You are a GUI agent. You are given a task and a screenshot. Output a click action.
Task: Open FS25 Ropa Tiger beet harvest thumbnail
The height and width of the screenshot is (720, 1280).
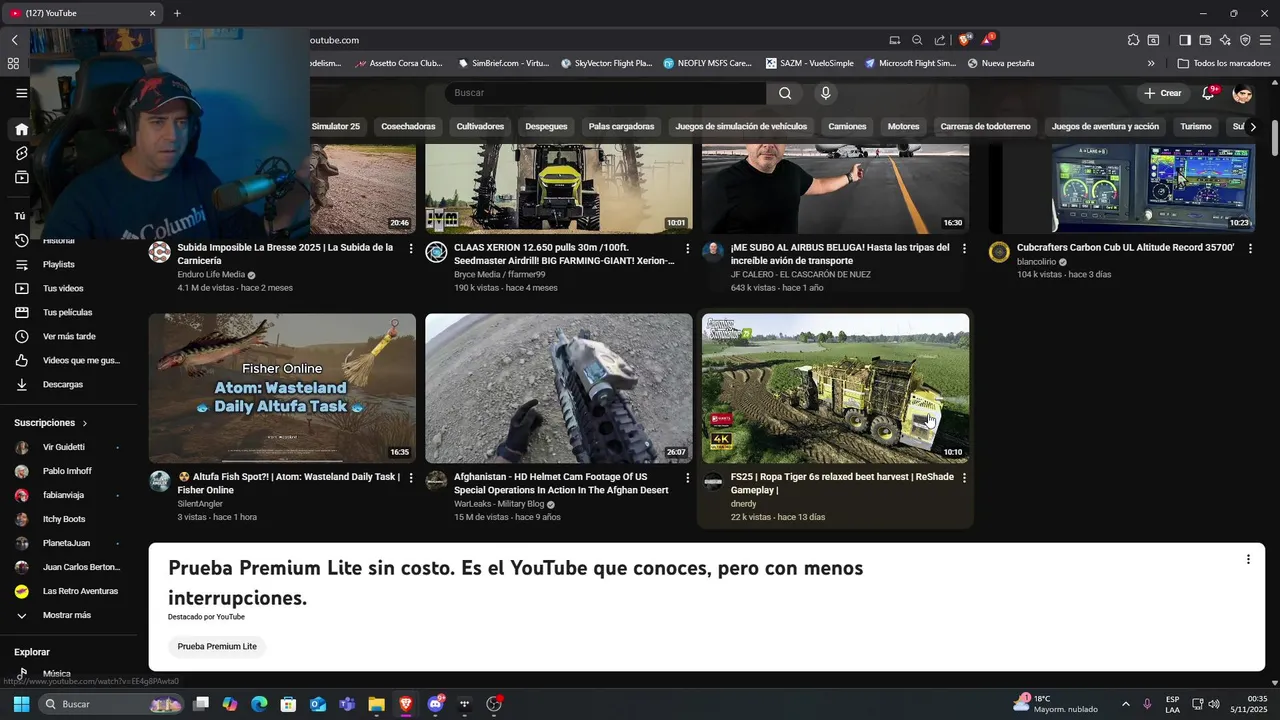click(835, 388)
